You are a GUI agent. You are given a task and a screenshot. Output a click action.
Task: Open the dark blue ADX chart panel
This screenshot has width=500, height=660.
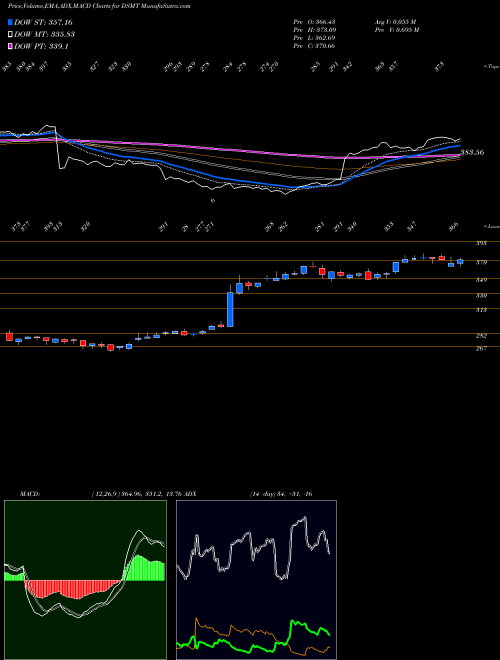(256, 580)
